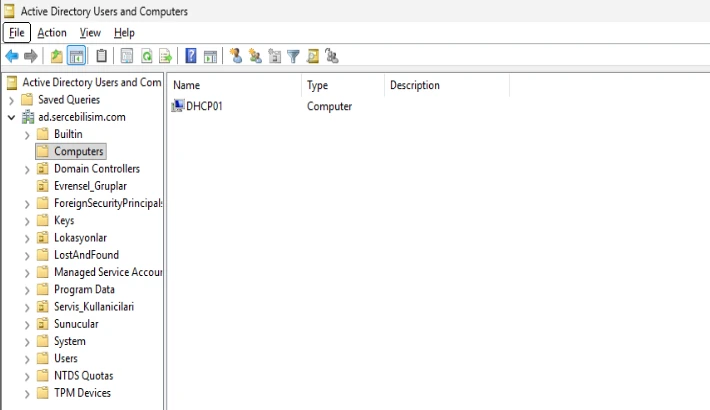Click the ad.sercebilisim.com domain icon

click(x=28, y=117)
